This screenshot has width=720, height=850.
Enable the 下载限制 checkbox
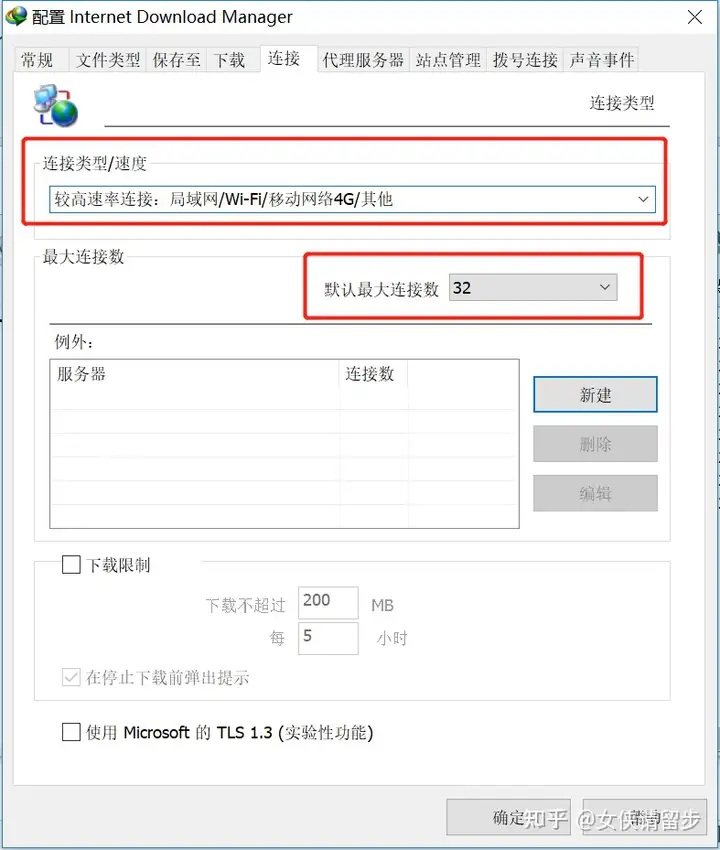[x=71, y=564]
